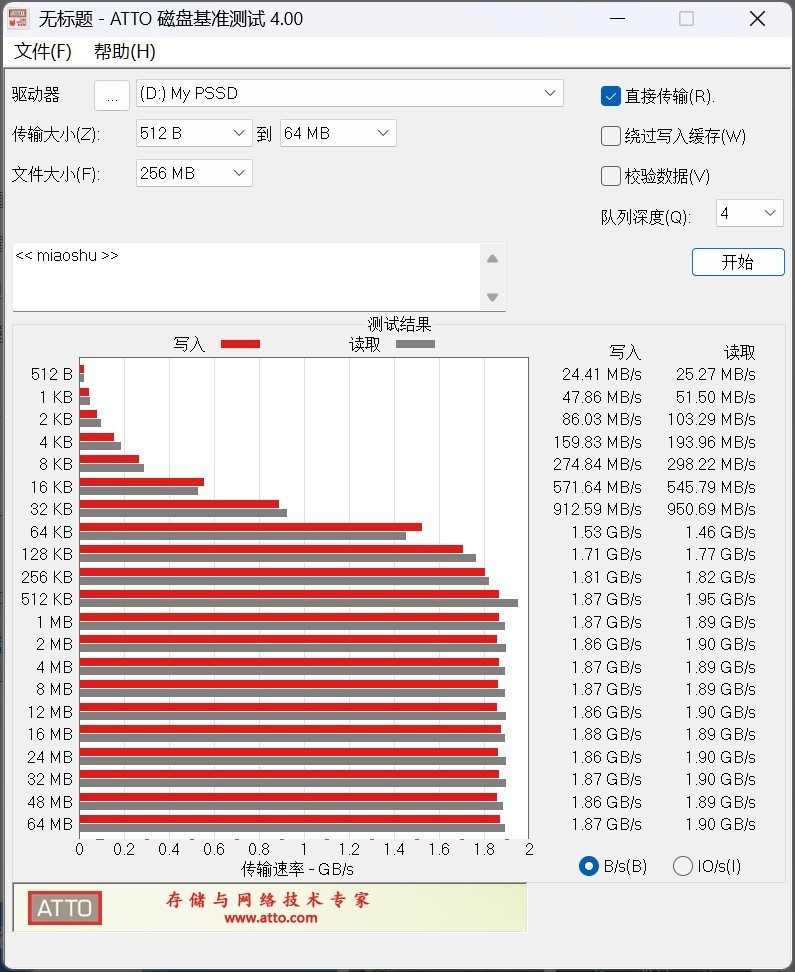Click the 1.95 GB/s read value

click(721, 599)
